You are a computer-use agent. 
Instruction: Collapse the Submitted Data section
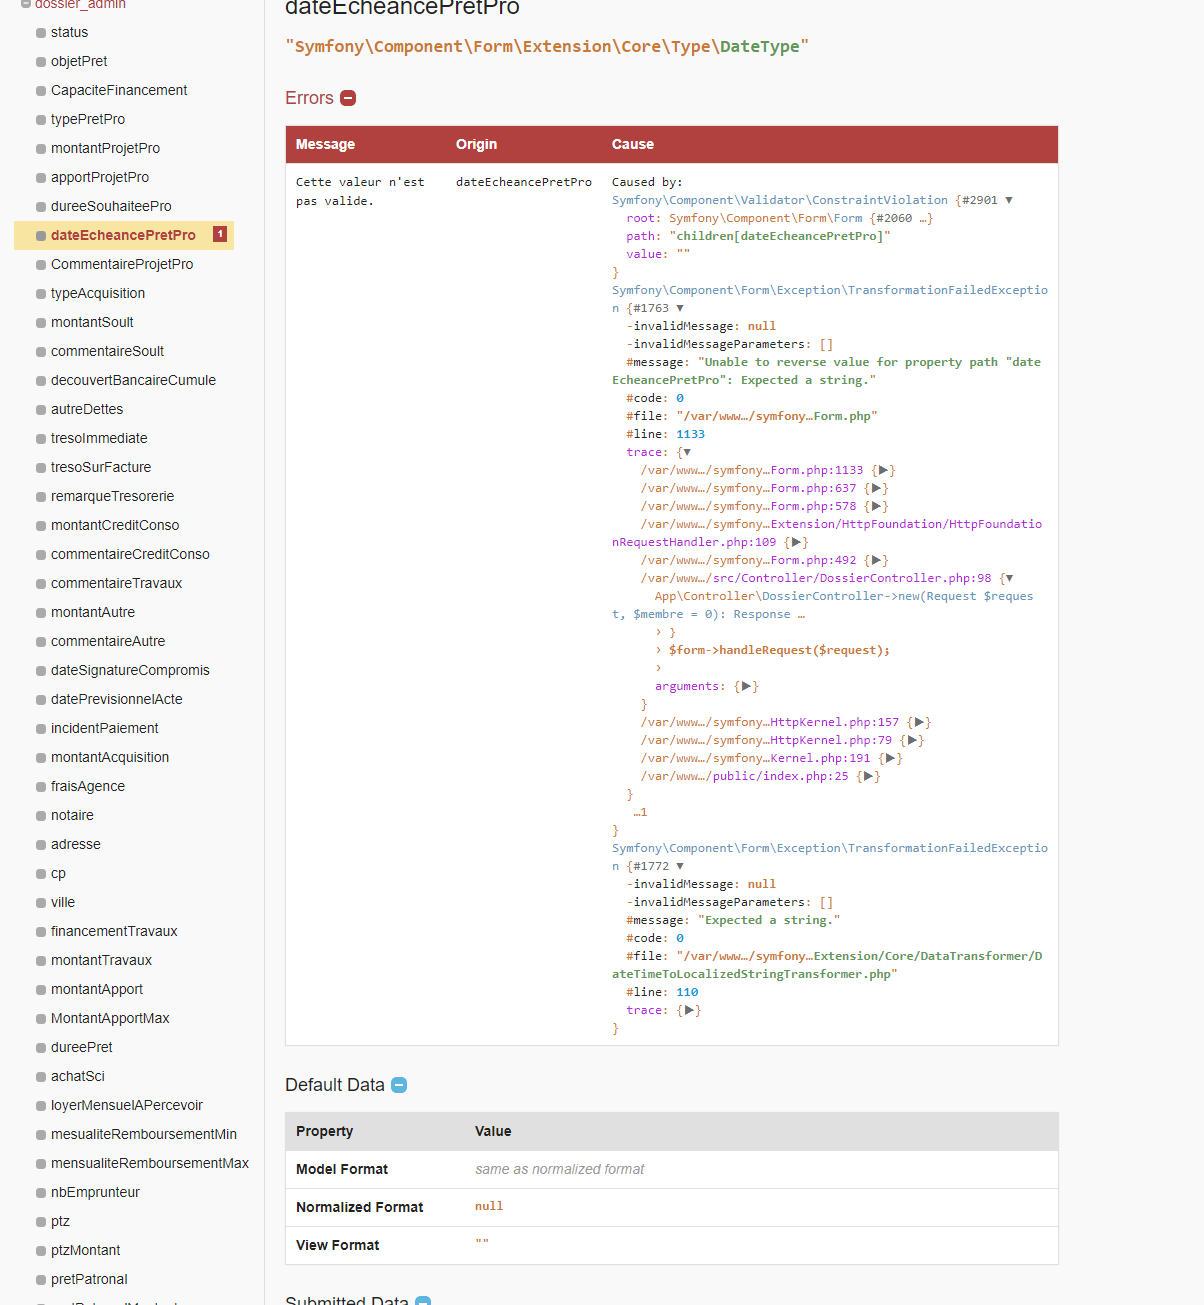point(423,1300)
